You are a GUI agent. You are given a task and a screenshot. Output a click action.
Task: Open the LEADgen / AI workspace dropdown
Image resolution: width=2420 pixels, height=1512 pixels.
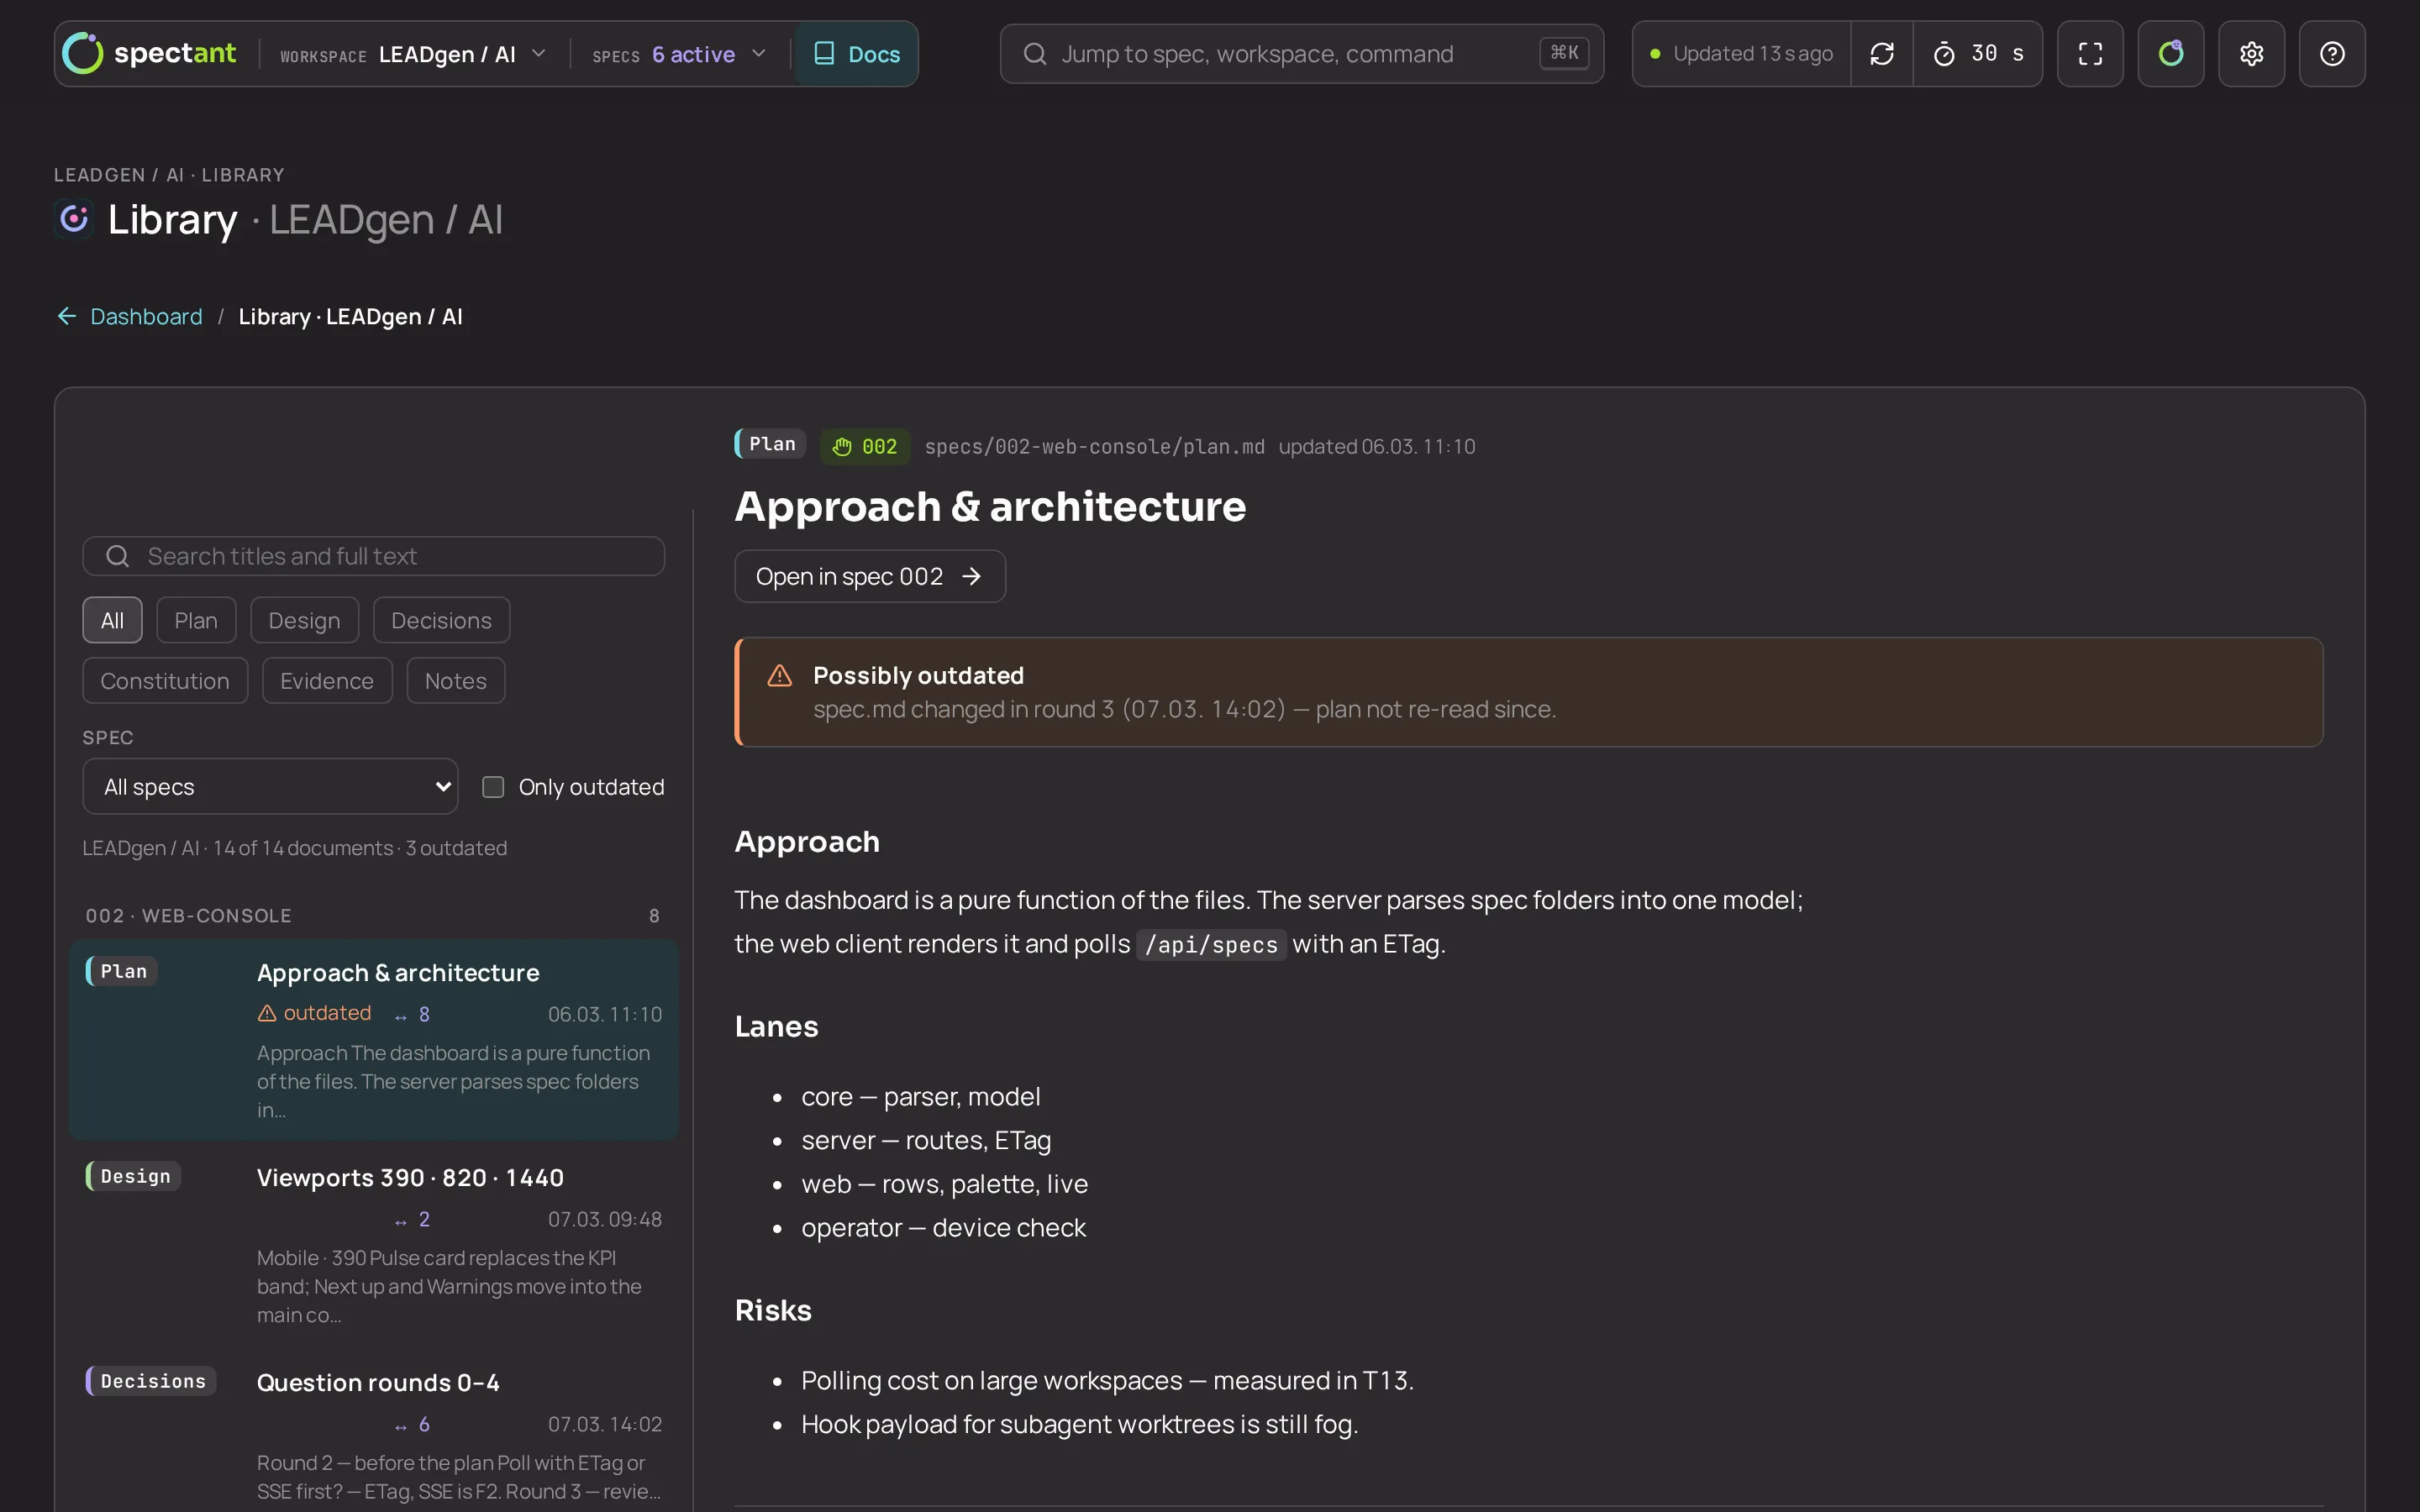pos(413,54)
